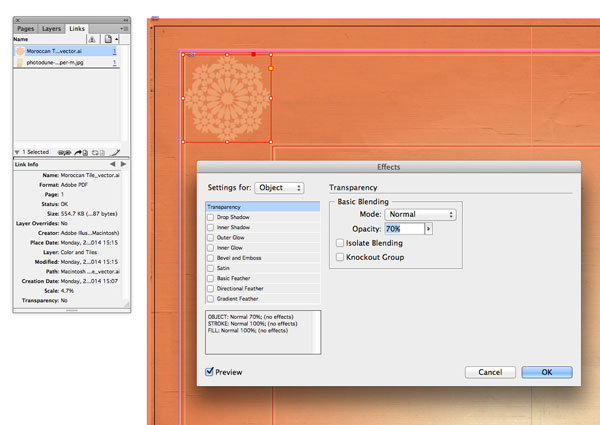Collapse the 1 Selected disclosure triangle
The height and width of the screenshot is (425, 600).
(x=17, y=152)
